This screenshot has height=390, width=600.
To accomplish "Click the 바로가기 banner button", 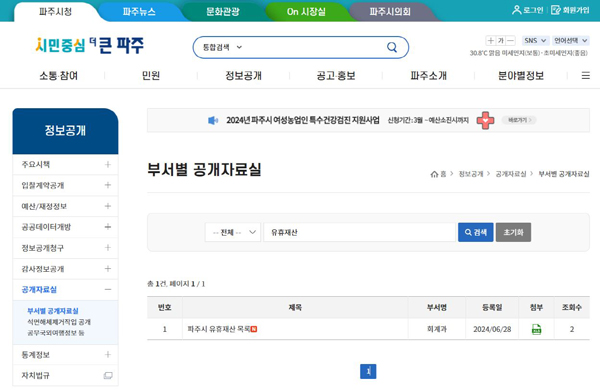I will click(519, 120).
